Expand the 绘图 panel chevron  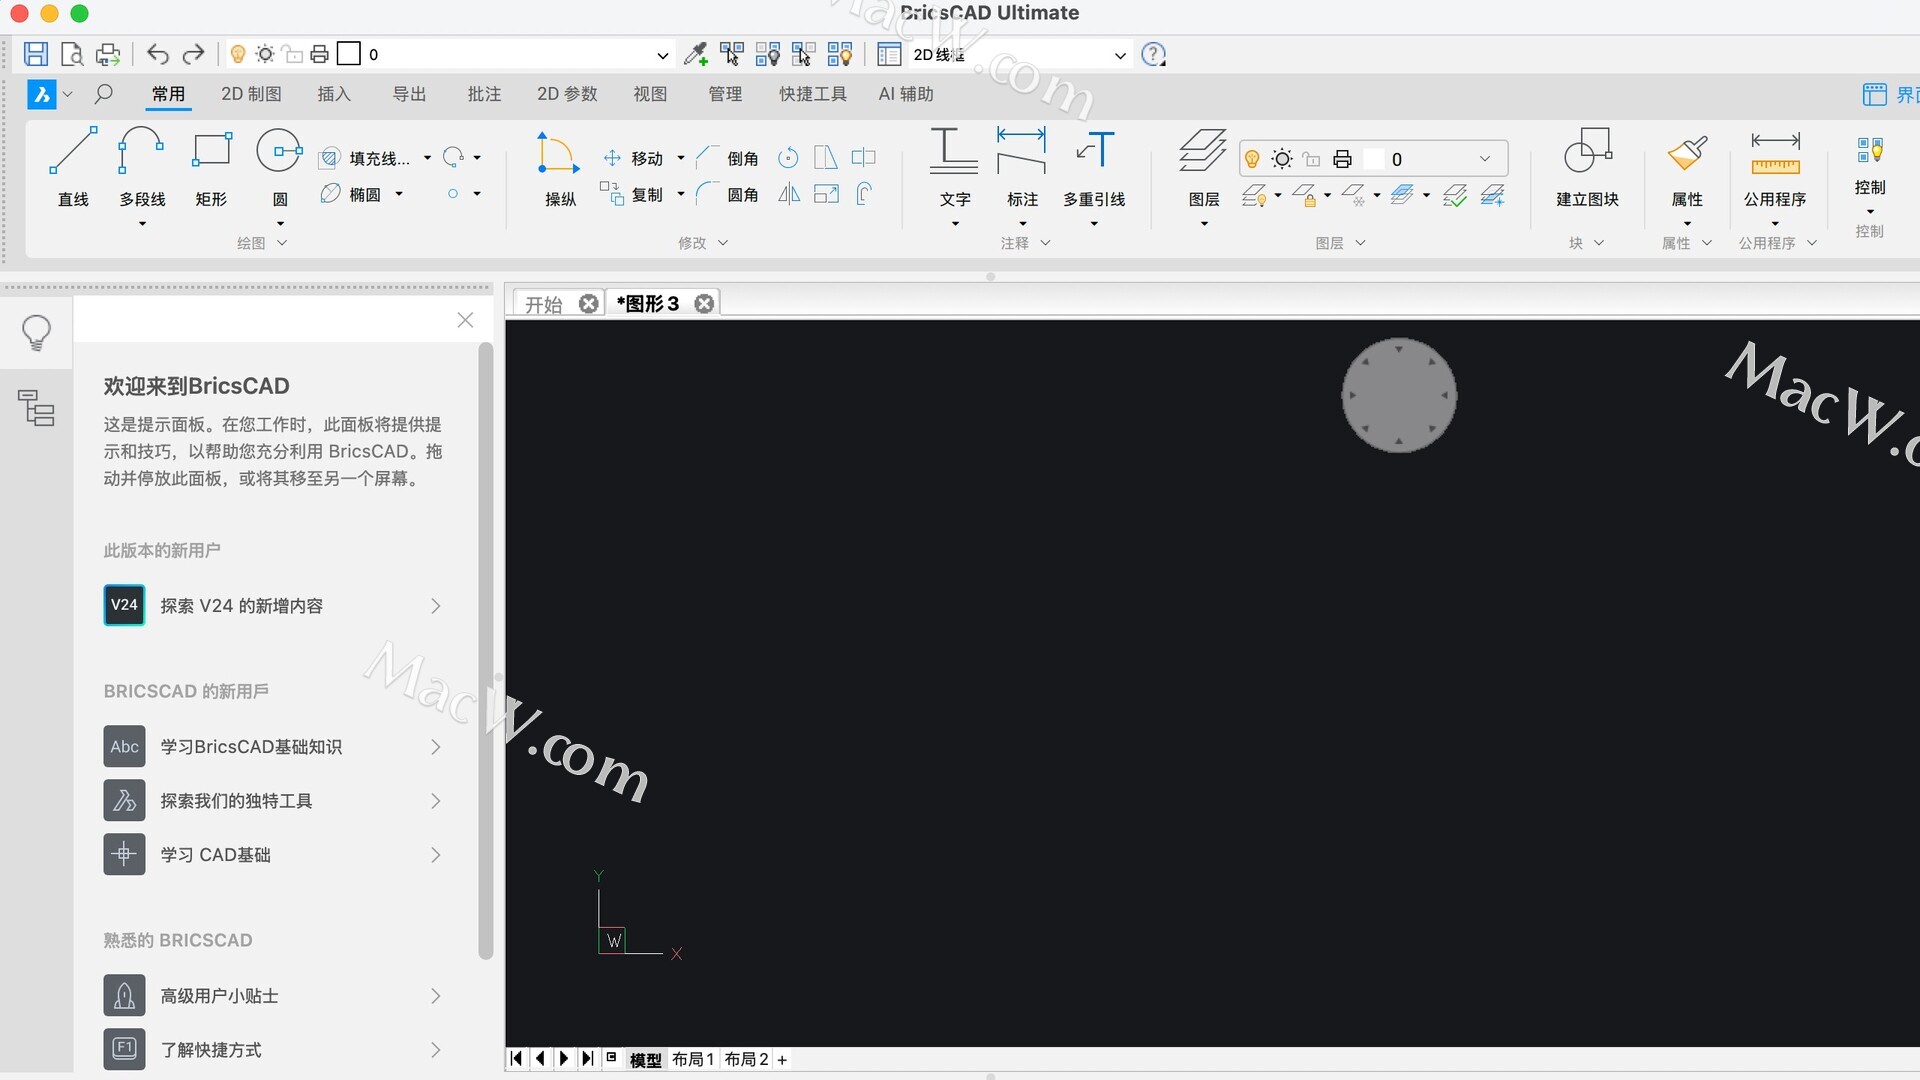point(282,243)
